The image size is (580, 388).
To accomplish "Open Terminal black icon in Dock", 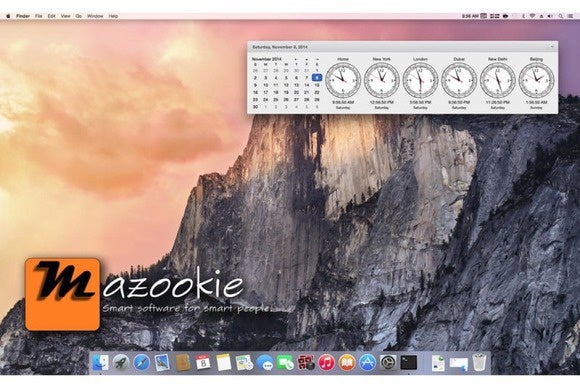I will click(409, 362).
